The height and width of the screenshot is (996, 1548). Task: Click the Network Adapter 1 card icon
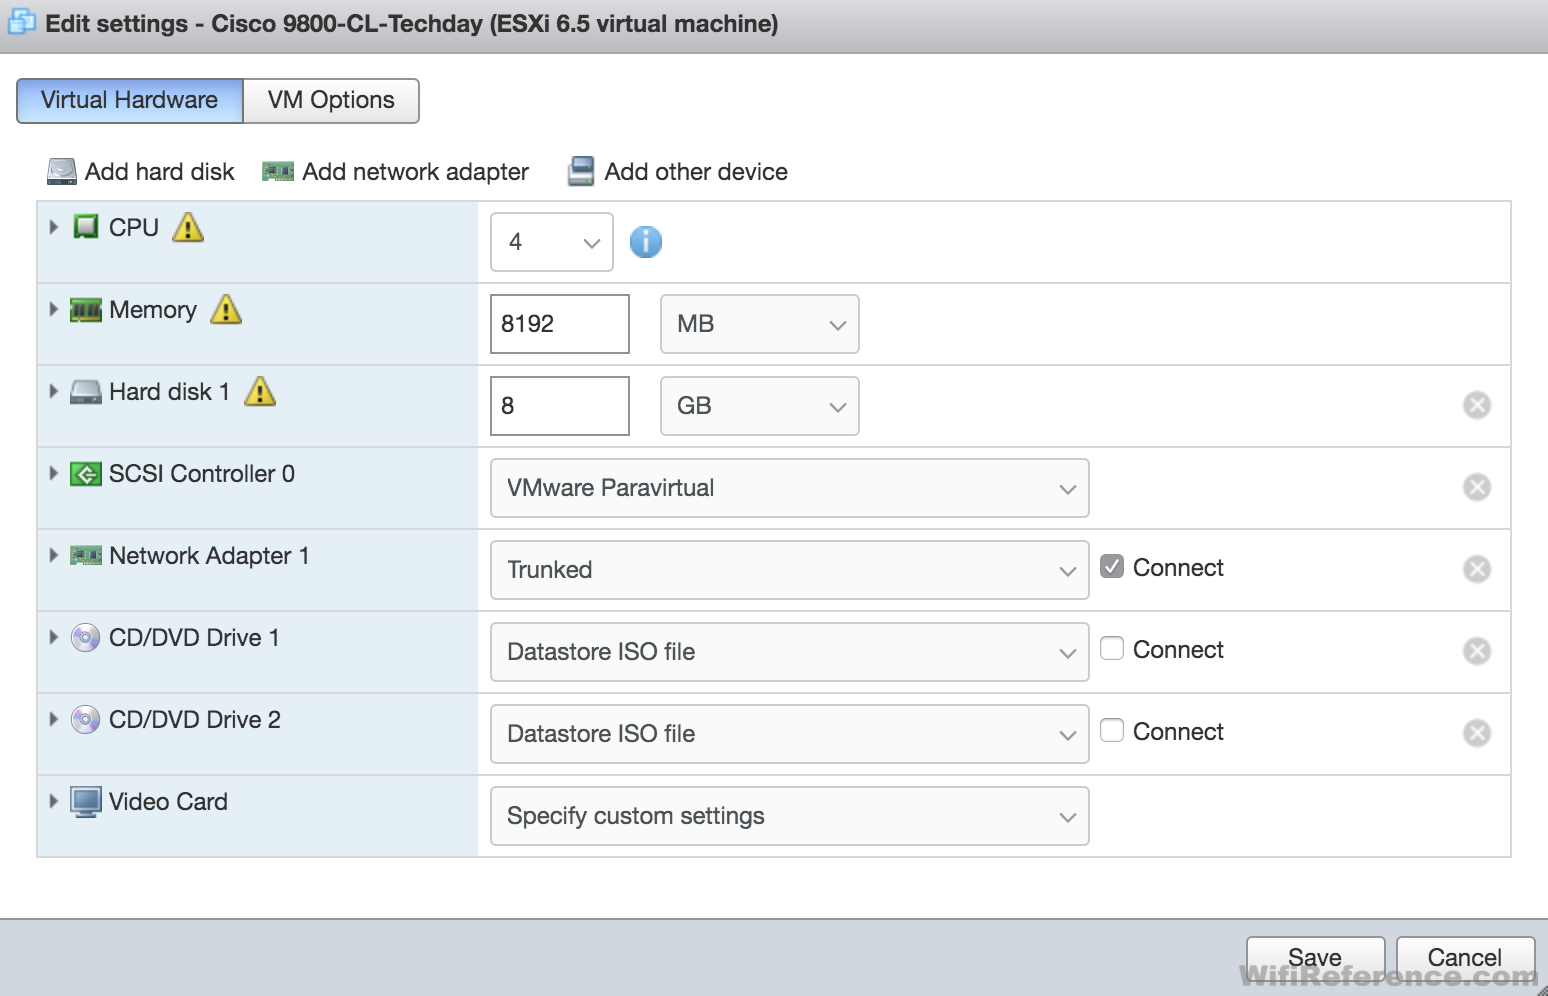point(86,556)
